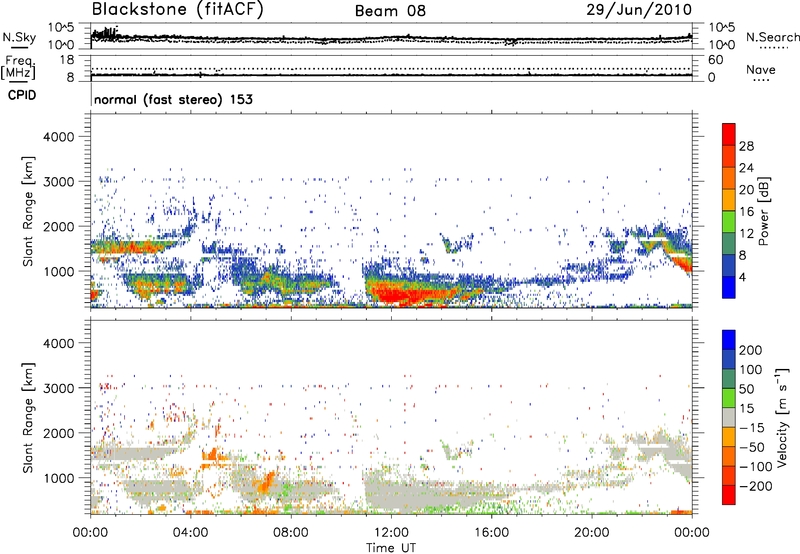This screenshot has height=554, width=800.
Task: Click the 50–100 m/s teal Velocity swatch
Action: point(729,379)
